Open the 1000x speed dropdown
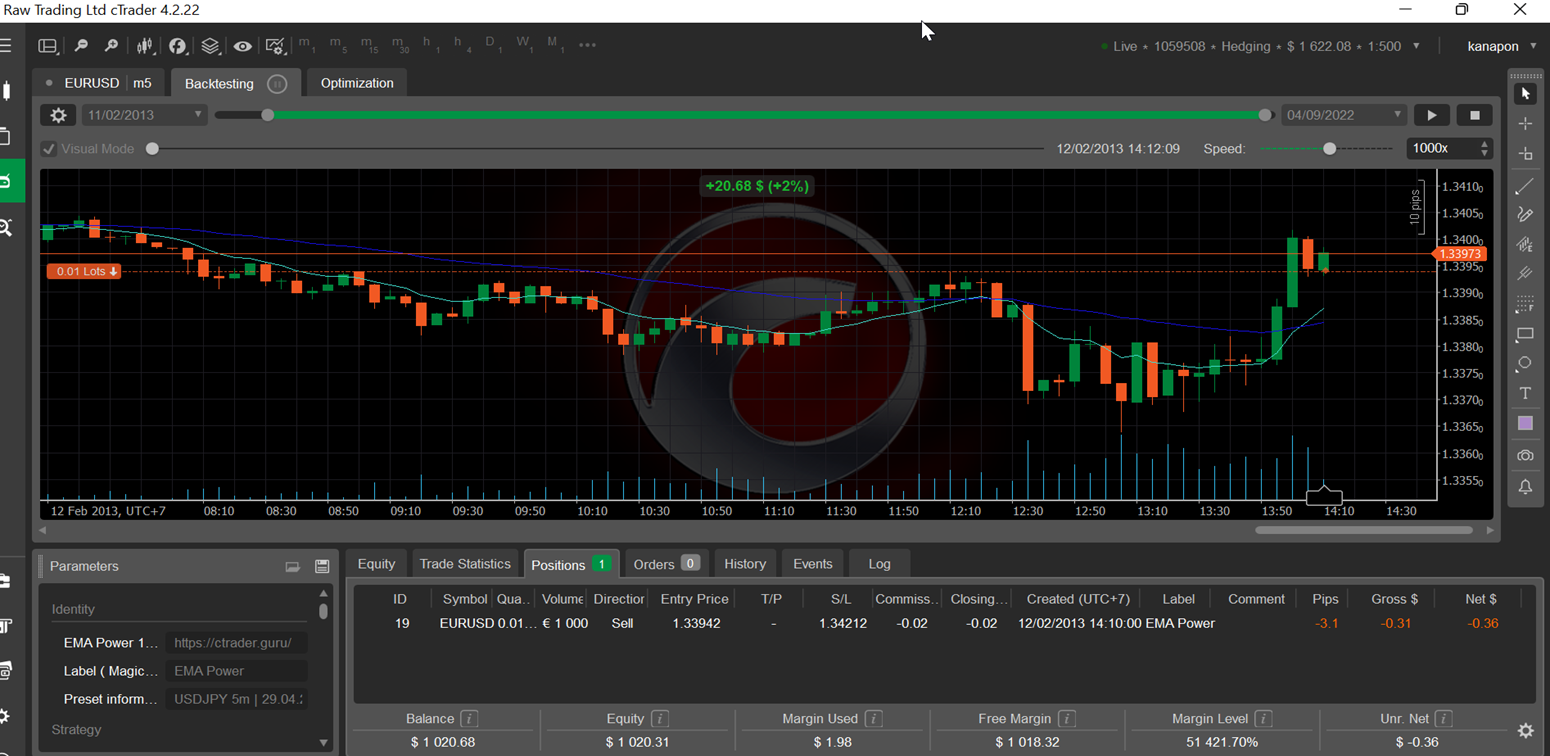The width and height of the screenshot is (1550, 756). pyautogui.click(x=1449, y=148)
